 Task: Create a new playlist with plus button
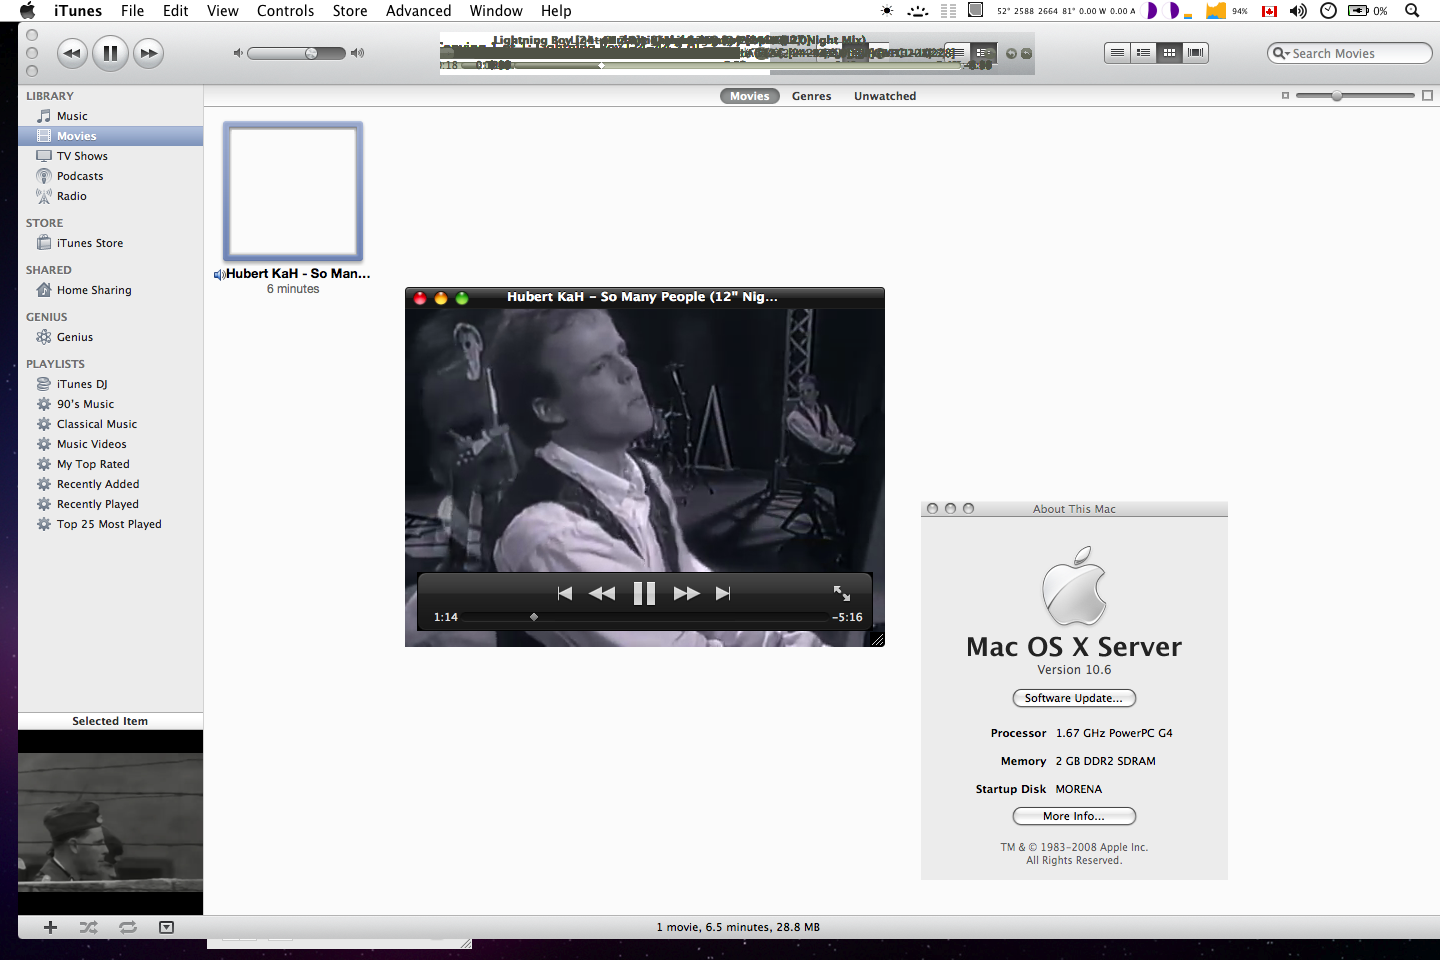coord(50,927)
